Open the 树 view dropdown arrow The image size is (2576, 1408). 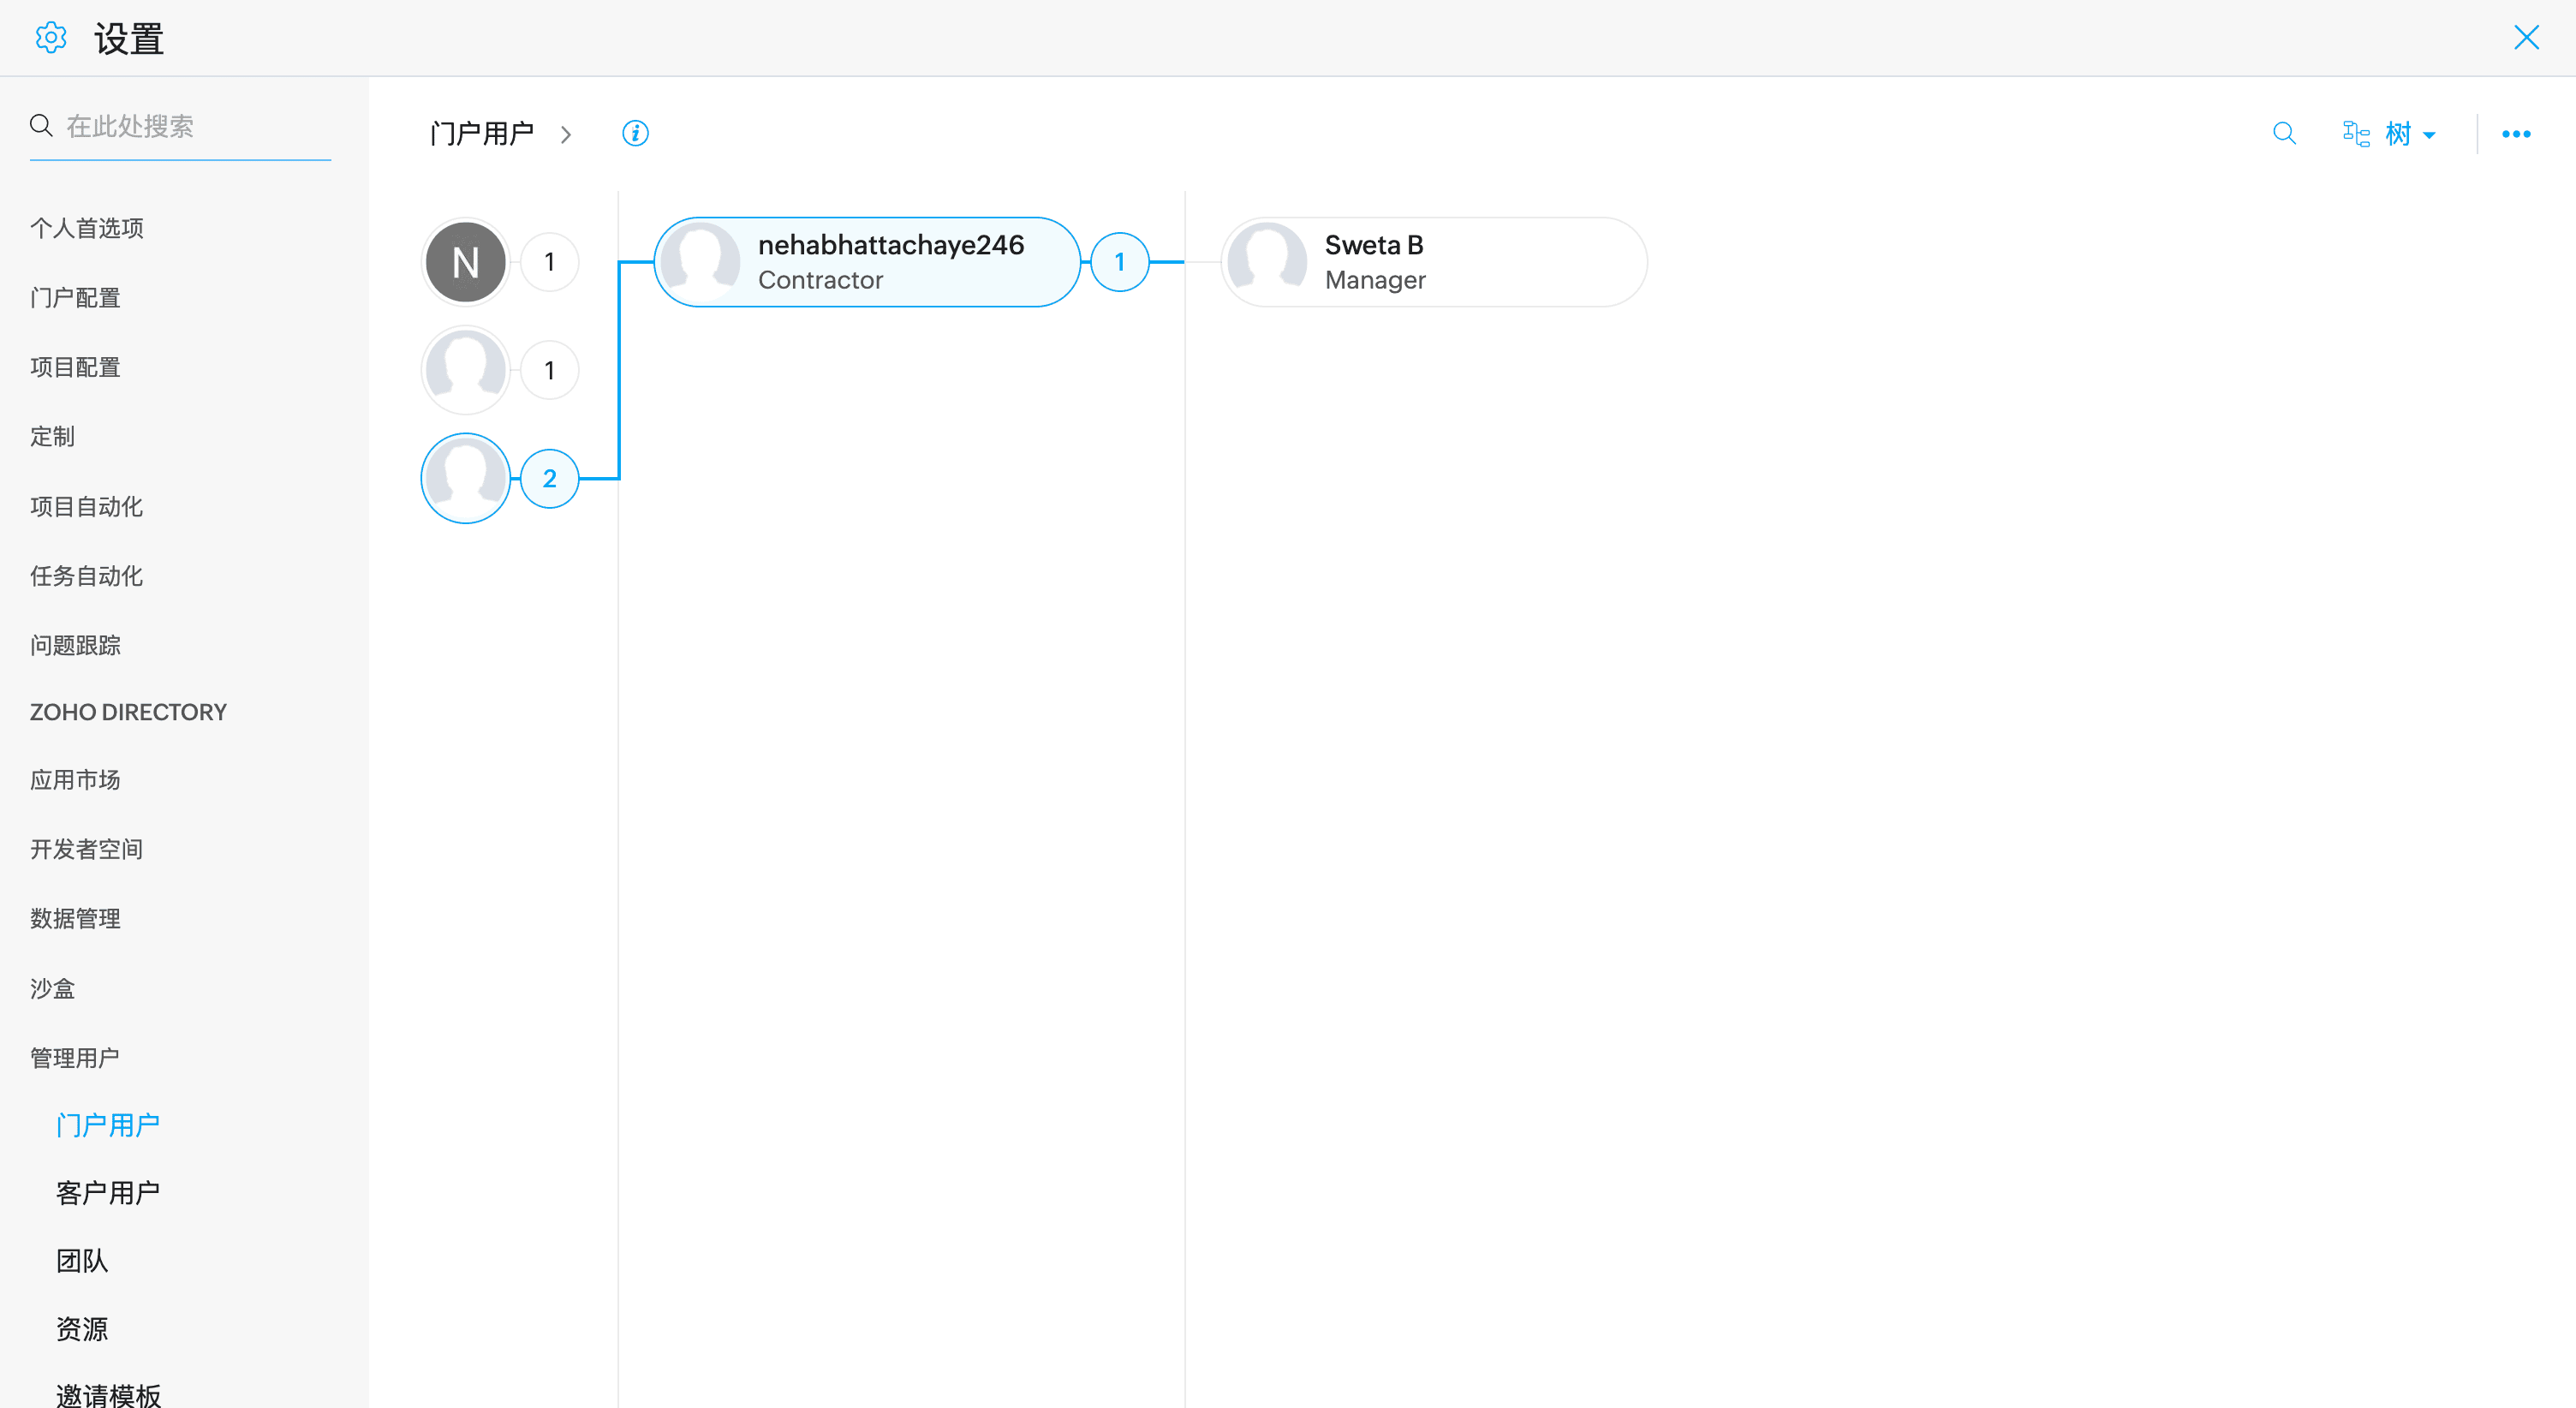[x=2429, y=135]
